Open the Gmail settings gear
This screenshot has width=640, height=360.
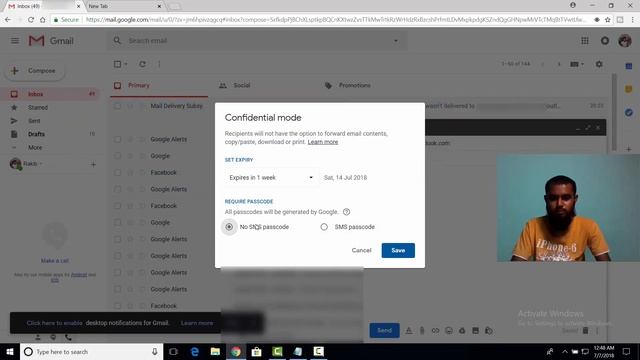(599, 64)
